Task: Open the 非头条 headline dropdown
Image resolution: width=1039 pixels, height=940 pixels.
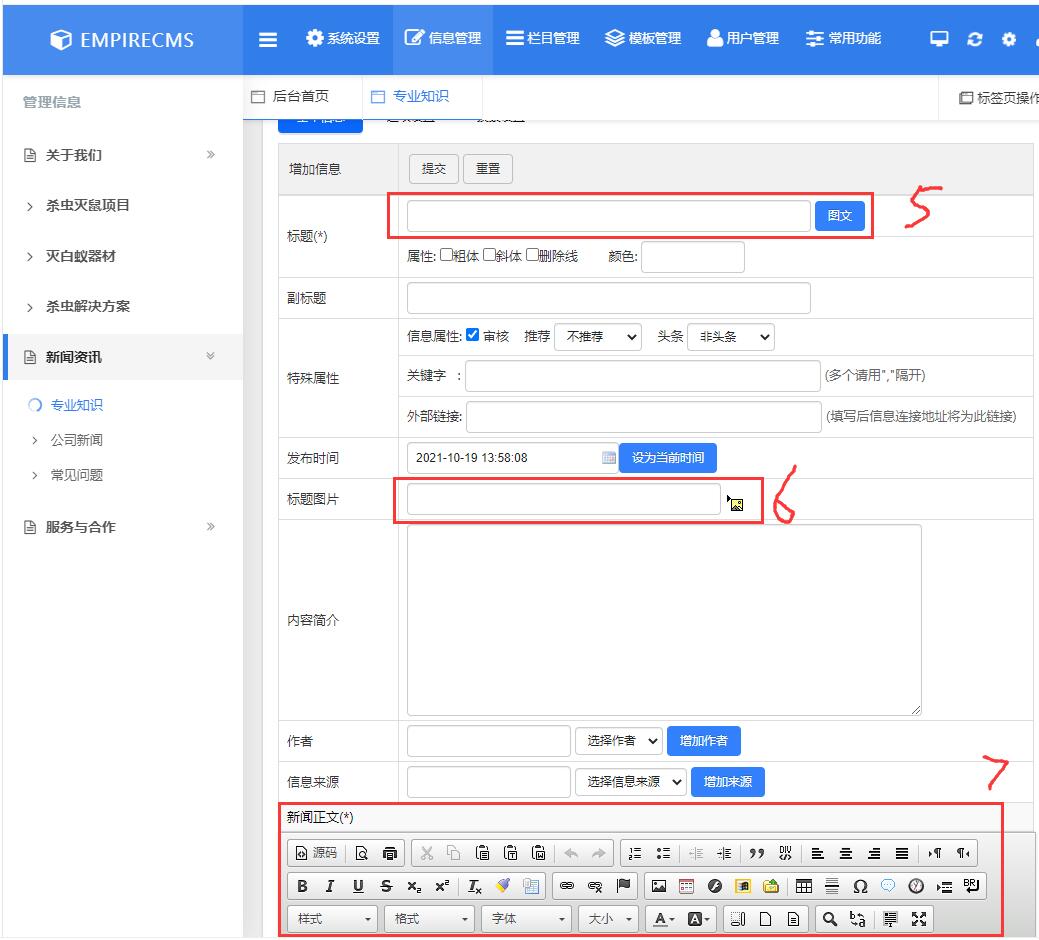Action: click(731, 337)
